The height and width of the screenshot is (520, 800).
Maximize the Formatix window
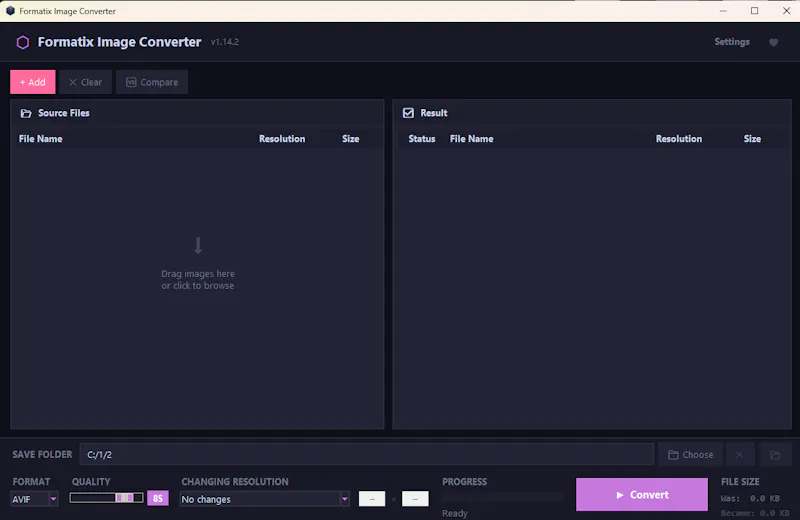pos(755,11)
